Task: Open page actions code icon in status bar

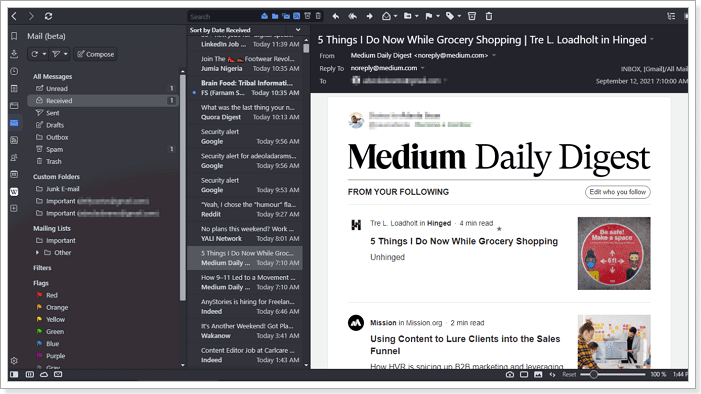Action: [552, 374]
